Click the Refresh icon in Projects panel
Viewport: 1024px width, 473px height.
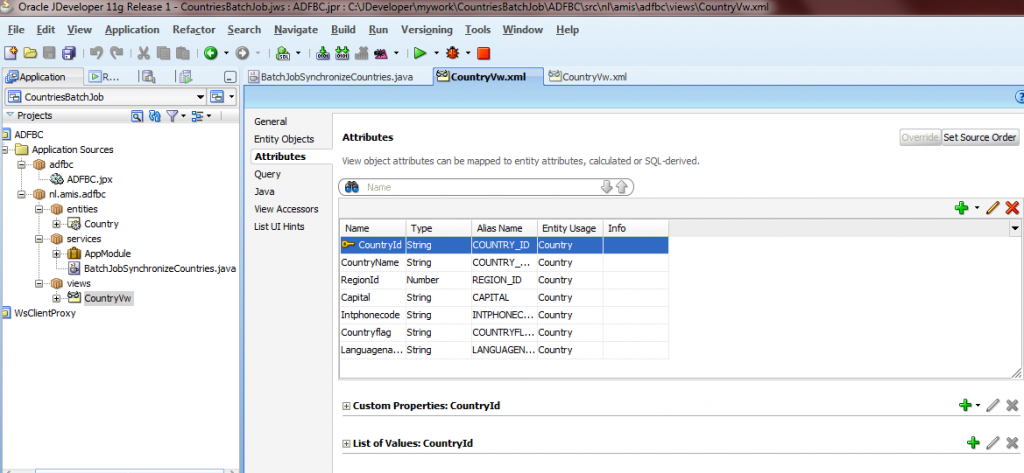(x=154, y=116)
